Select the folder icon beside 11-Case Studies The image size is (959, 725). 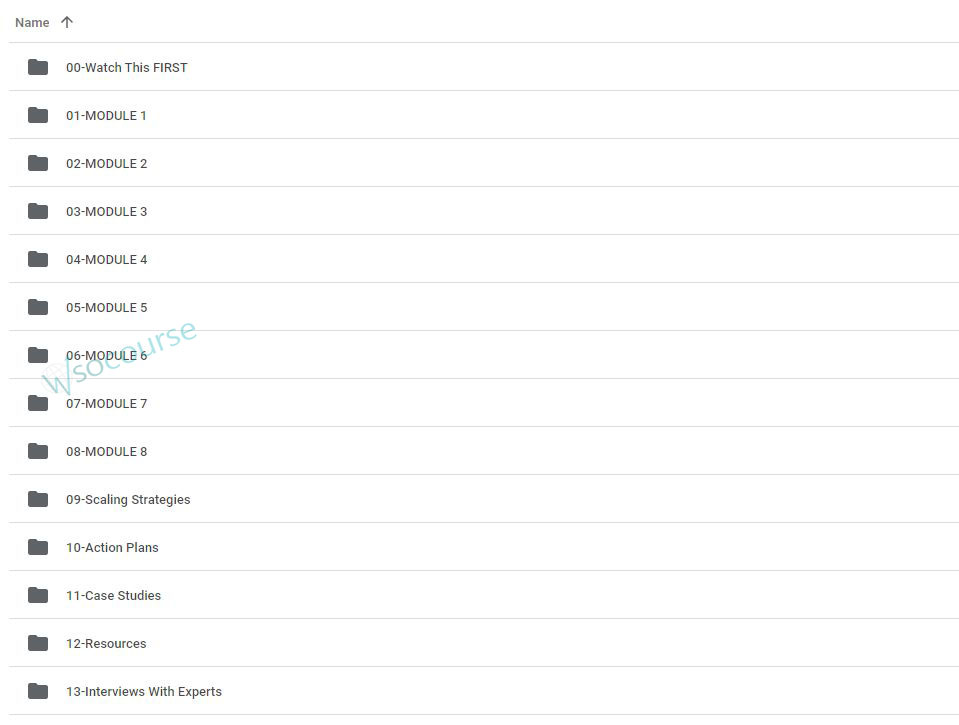click(38, 595)
